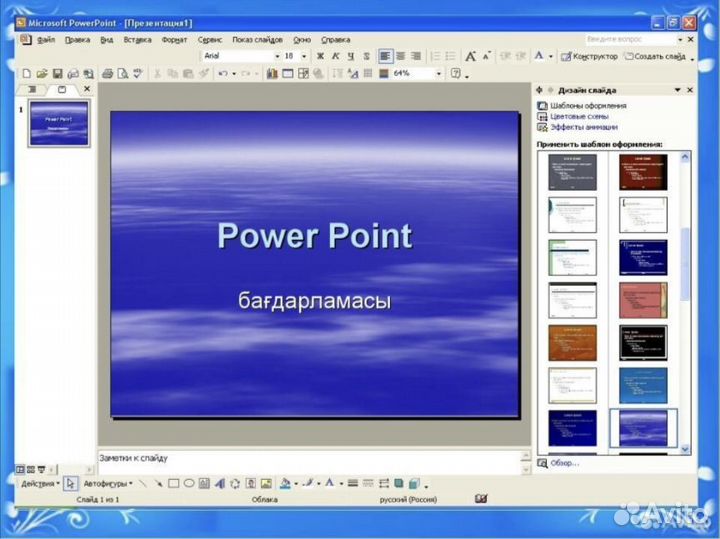Viewport: 720px width, 539px height.
Task: Open an existing file via folder icon
Action: [x=42, y=73]
